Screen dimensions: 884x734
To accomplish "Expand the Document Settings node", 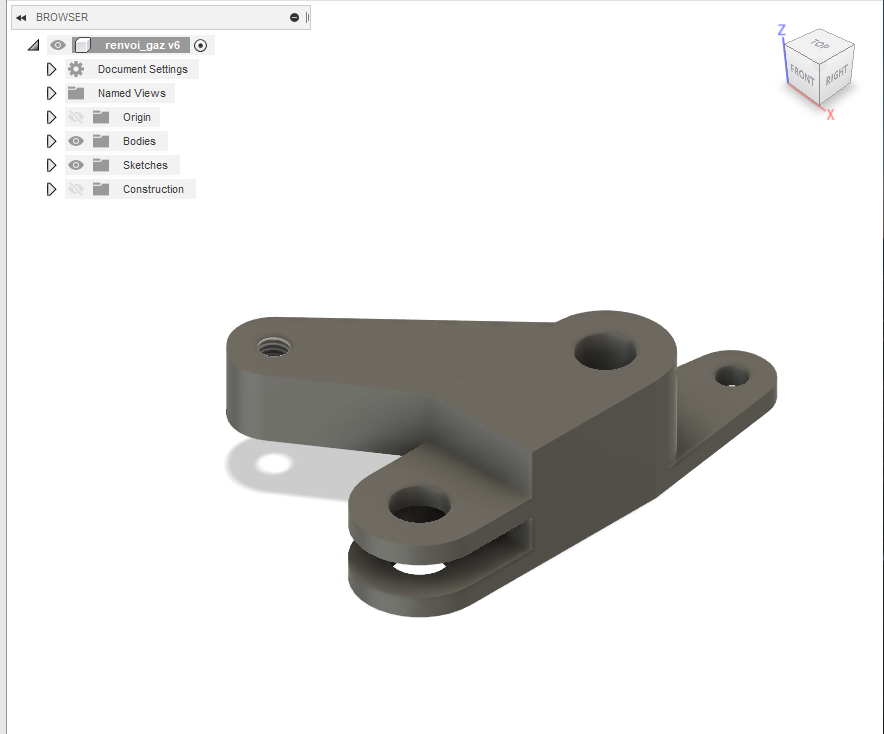I will (x=51, y=69).
